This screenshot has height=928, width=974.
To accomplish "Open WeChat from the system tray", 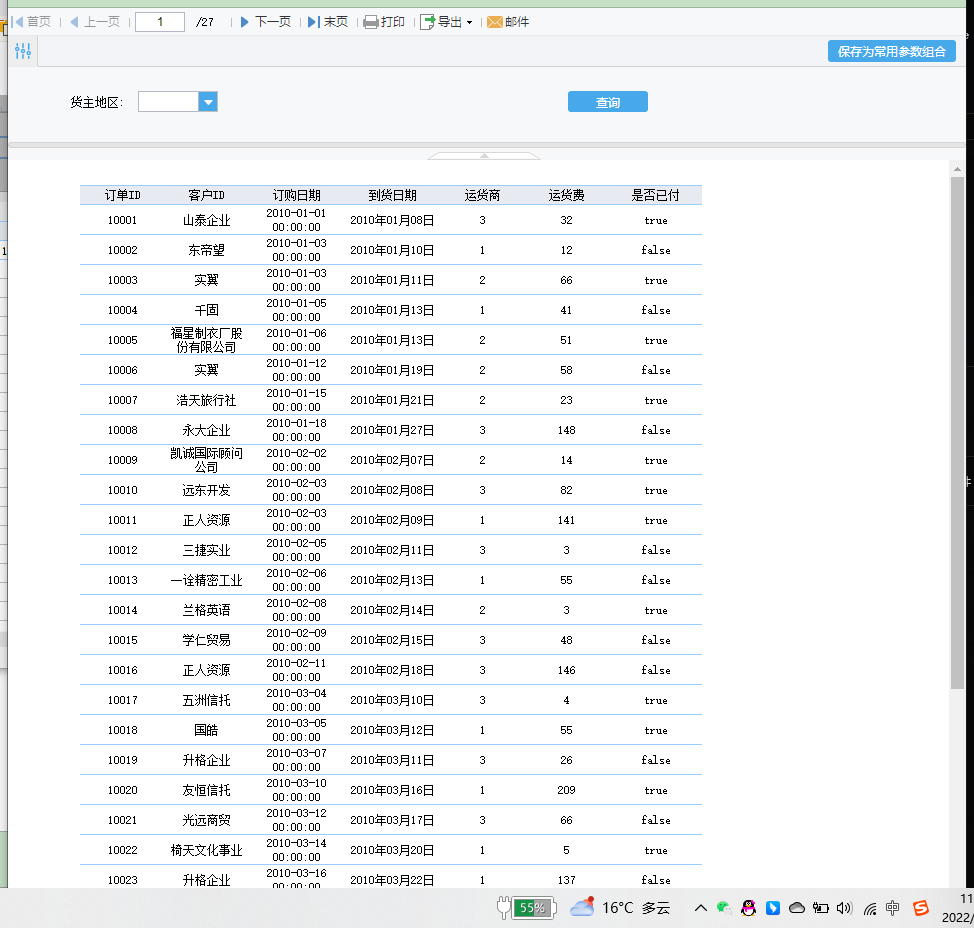I will pos(723,908).
